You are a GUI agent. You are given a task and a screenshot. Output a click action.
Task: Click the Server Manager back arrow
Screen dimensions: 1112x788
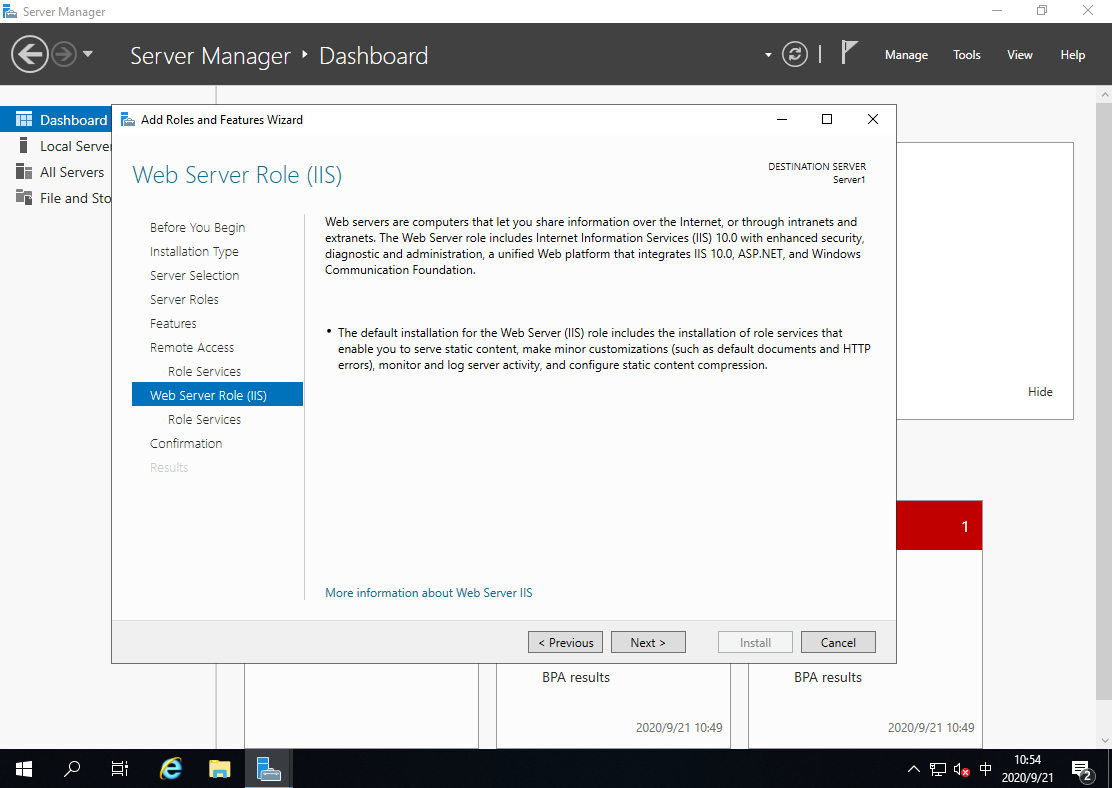(x=30, y=54)
